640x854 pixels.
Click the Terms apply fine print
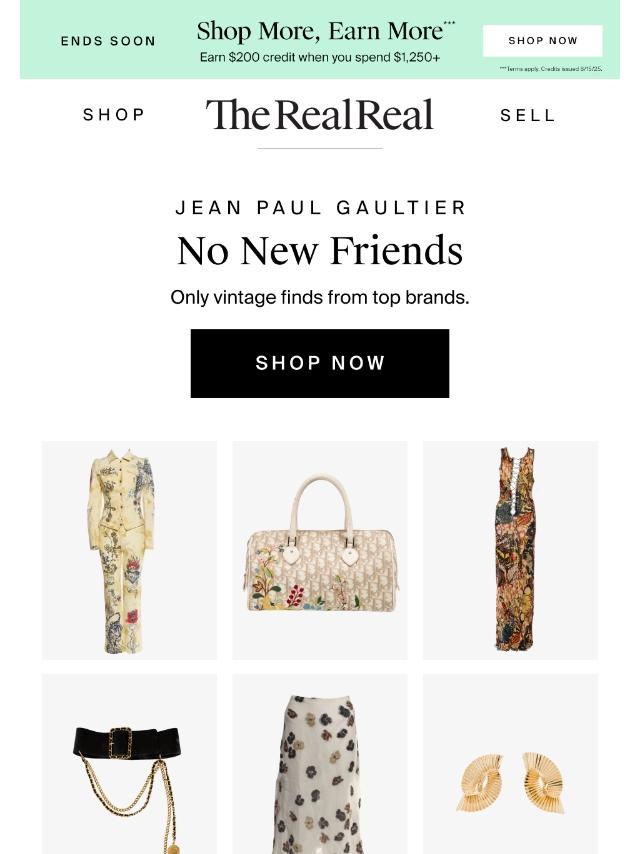coord(551,69)
